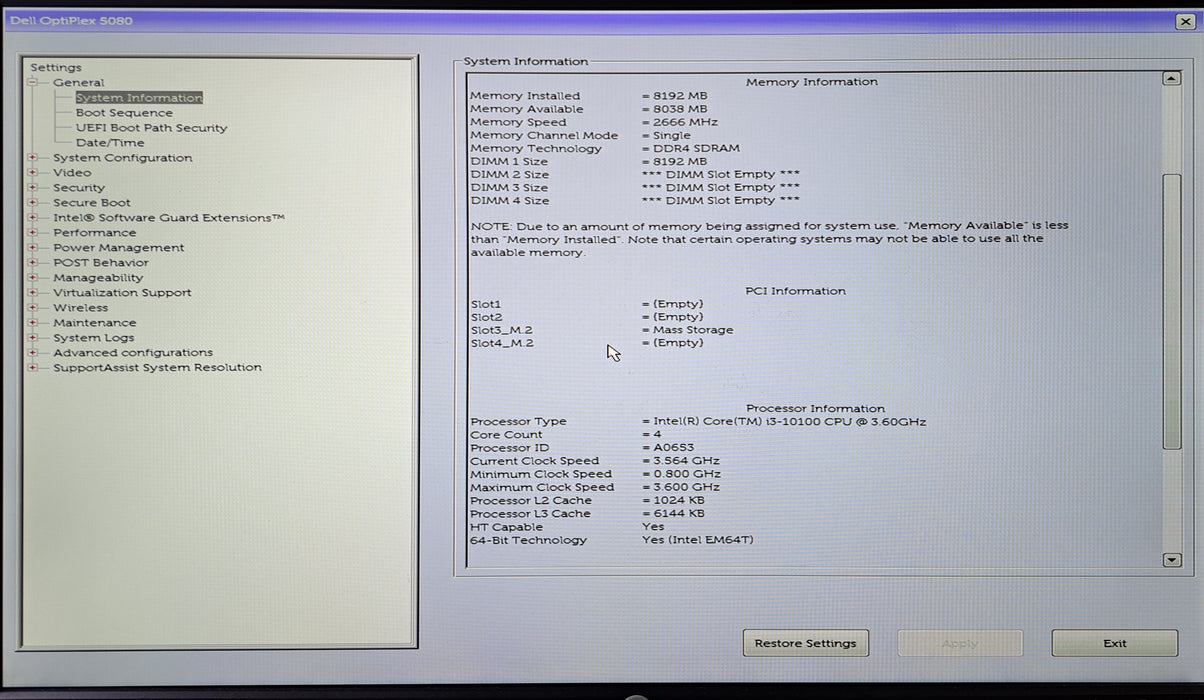This screenshot has width=1204, height=700.
Task: Expand the Manageability node
Action: (x=33, y=277)
